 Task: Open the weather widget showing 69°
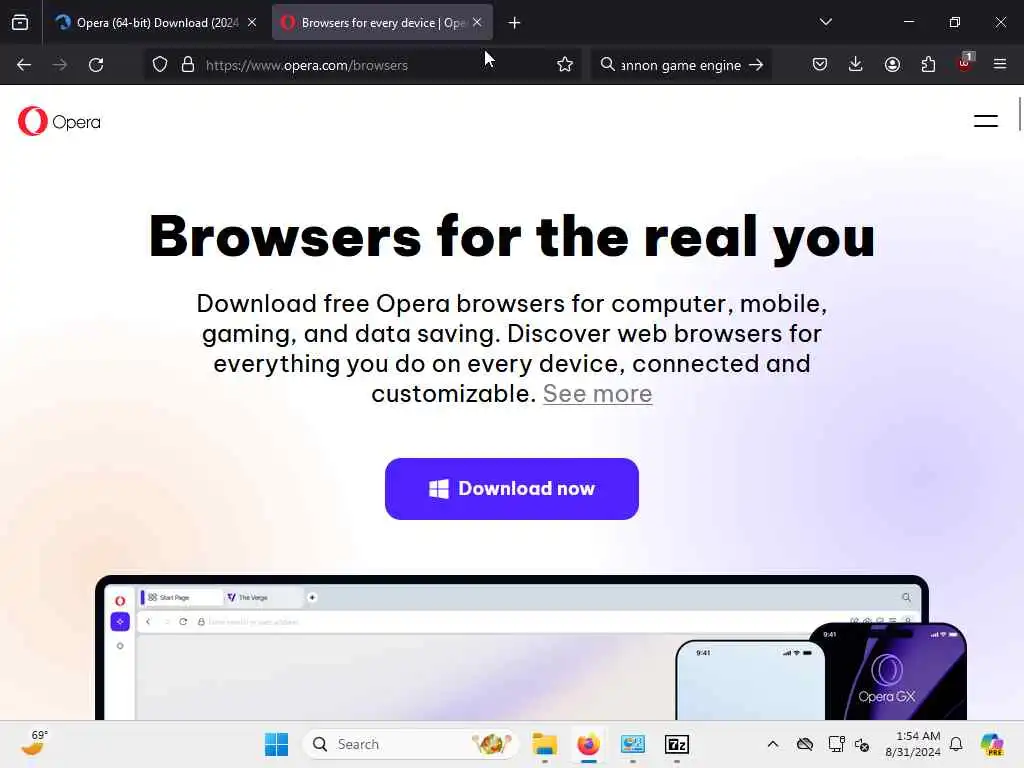[x=33, y=743]
